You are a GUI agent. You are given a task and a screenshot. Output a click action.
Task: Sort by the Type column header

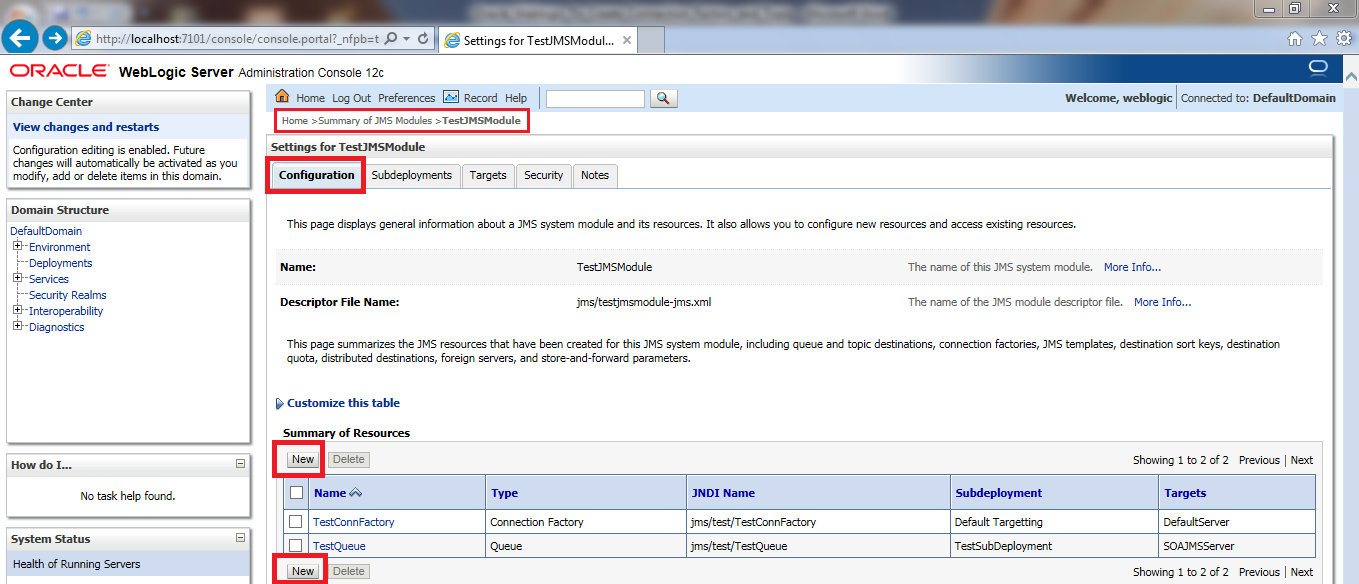tap(505, 493)
